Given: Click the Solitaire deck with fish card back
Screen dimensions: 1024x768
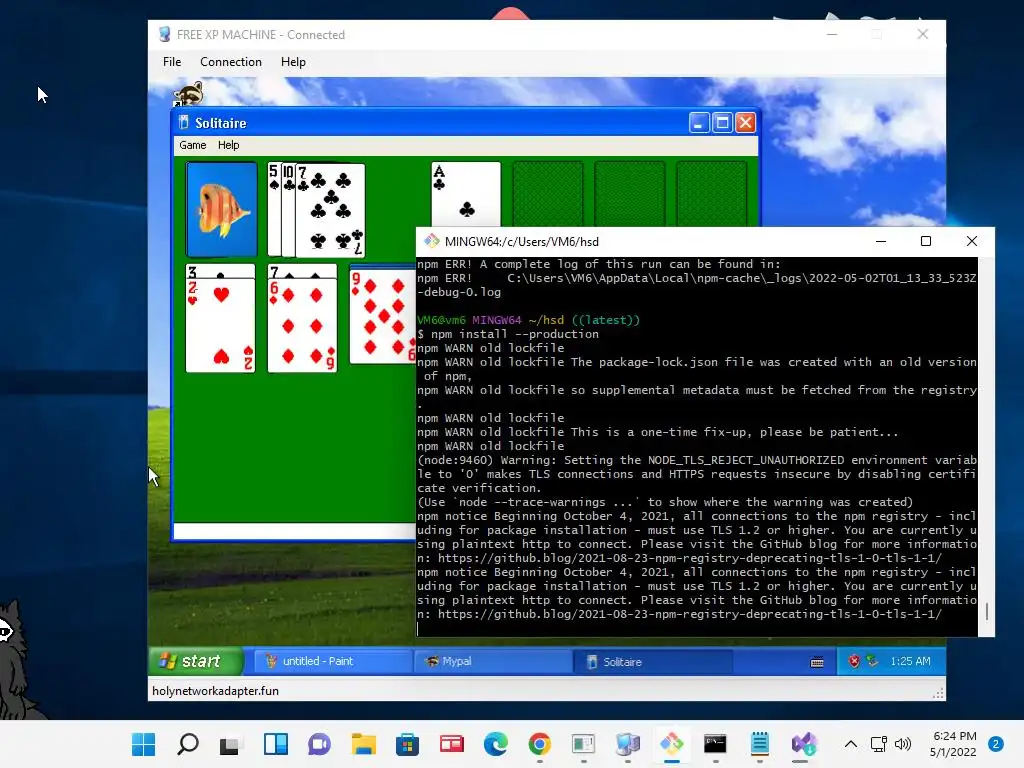Looking at the screenshot, I should pos(221,209).
